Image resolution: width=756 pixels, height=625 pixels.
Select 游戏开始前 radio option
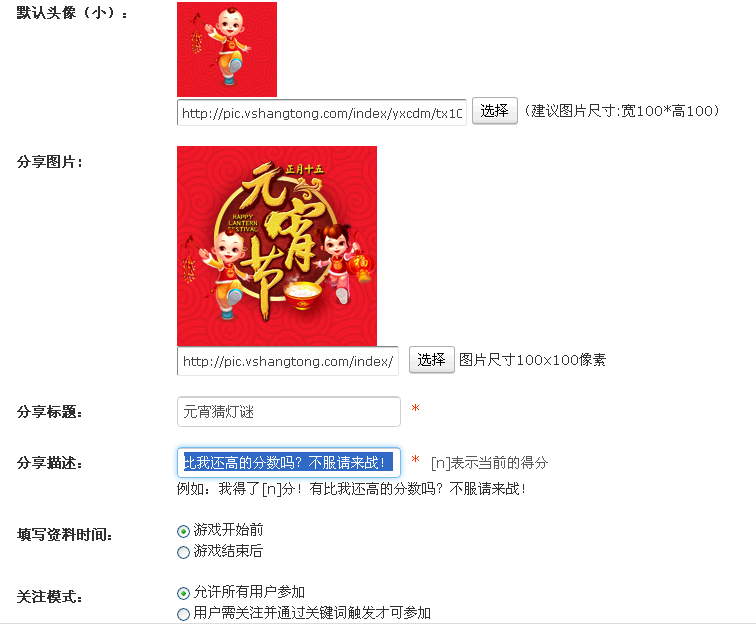[183, 531]
